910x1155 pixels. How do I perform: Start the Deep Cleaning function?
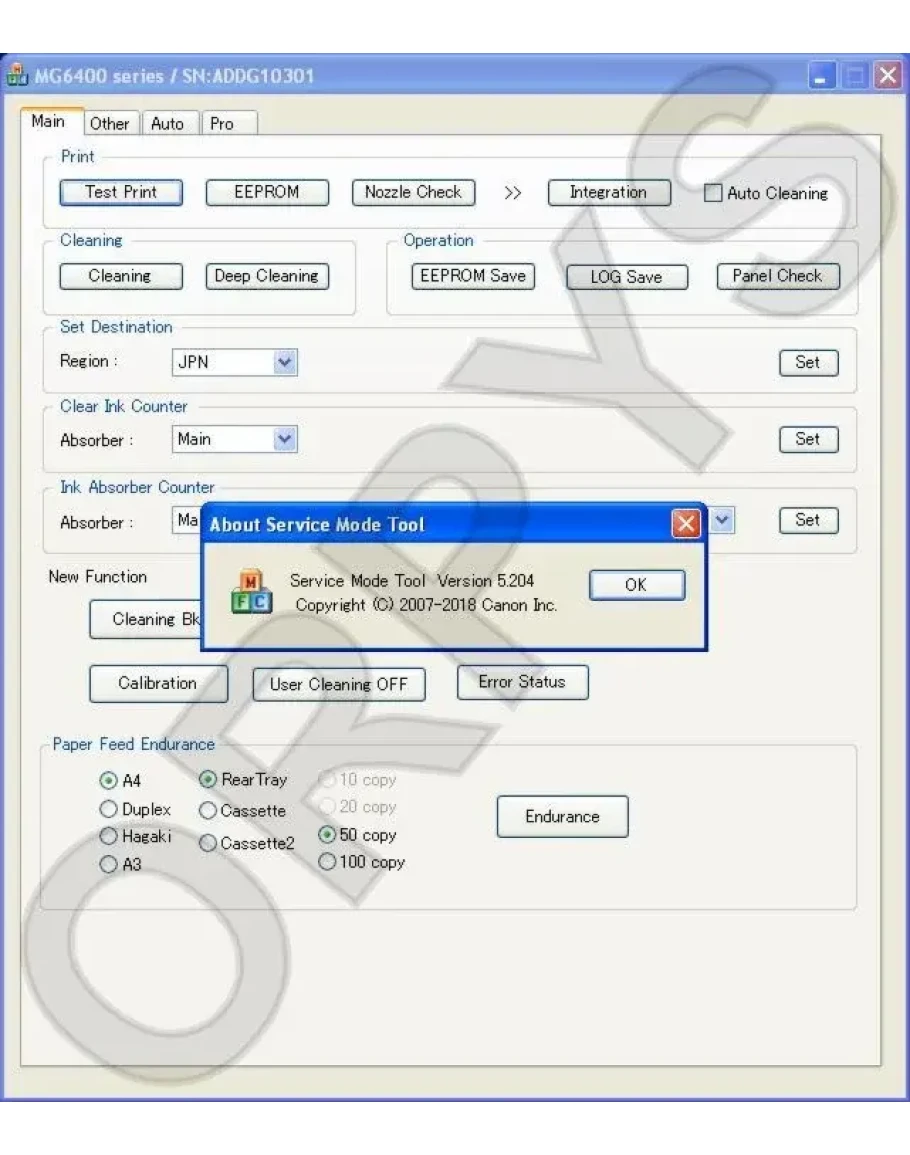(x=266, y=277)
